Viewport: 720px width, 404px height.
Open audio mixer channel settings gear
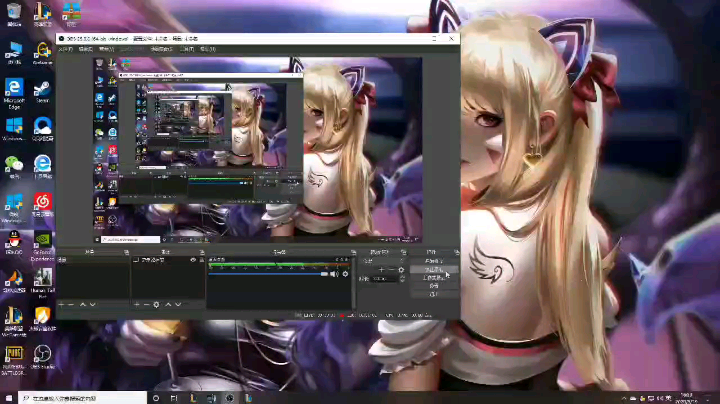pos(345,274)
